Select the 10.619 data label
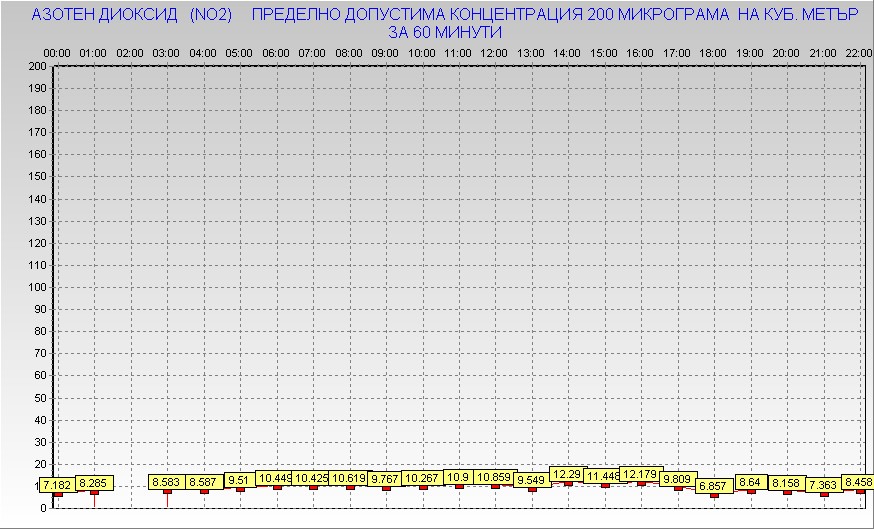The width and height of the screenshot is (874, 529). click(x=349, y=478)
